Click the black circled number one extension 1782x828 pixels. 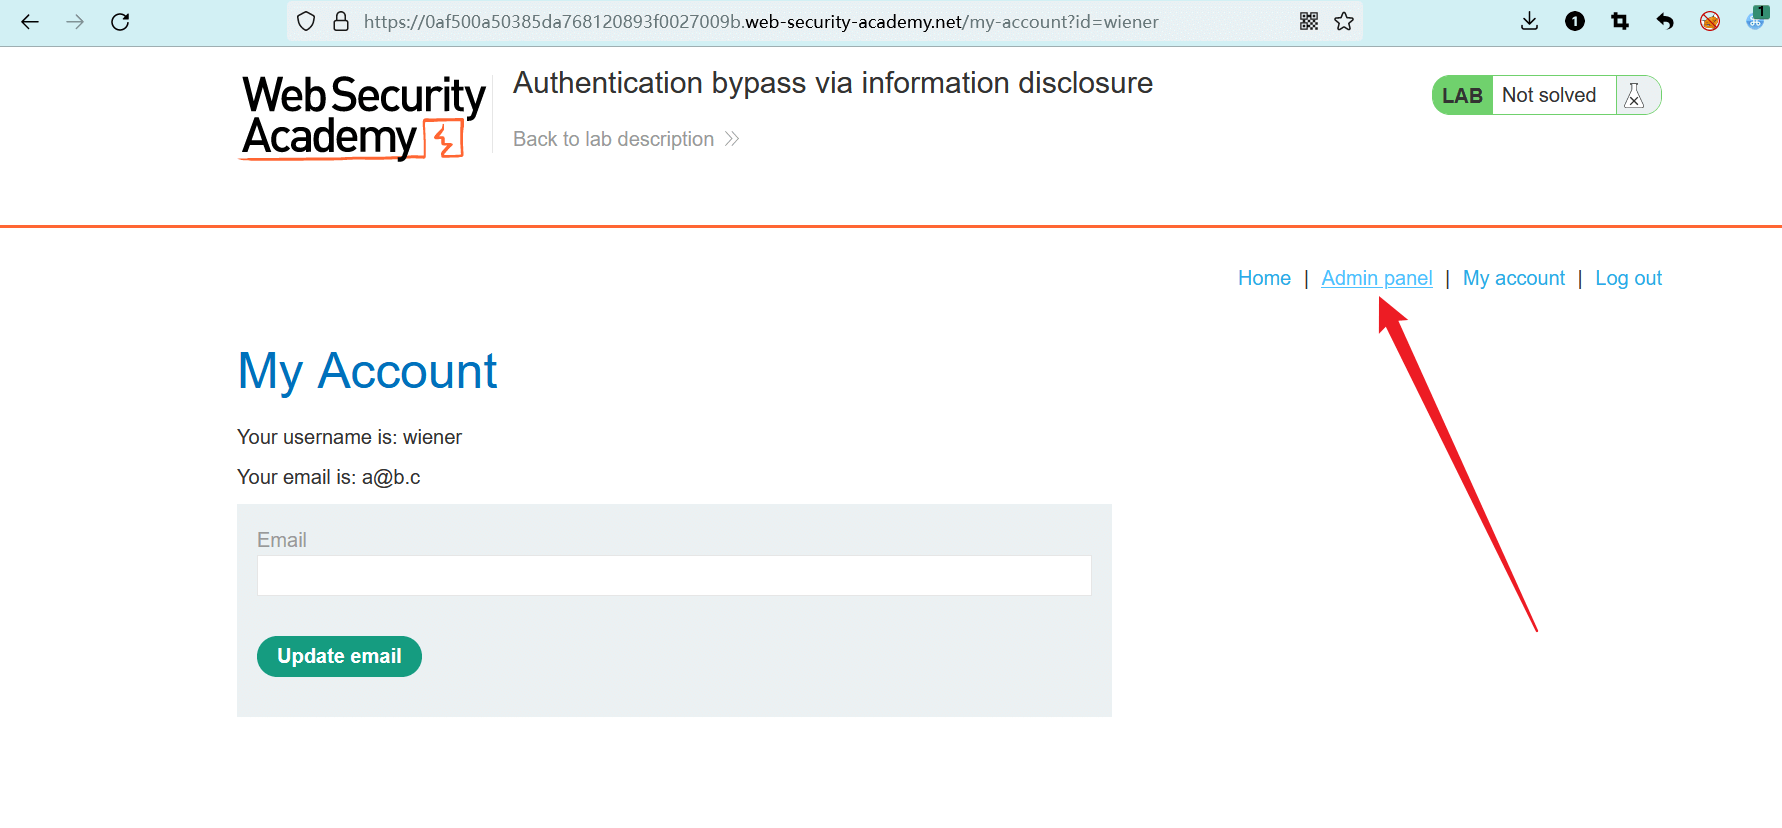1575,22
